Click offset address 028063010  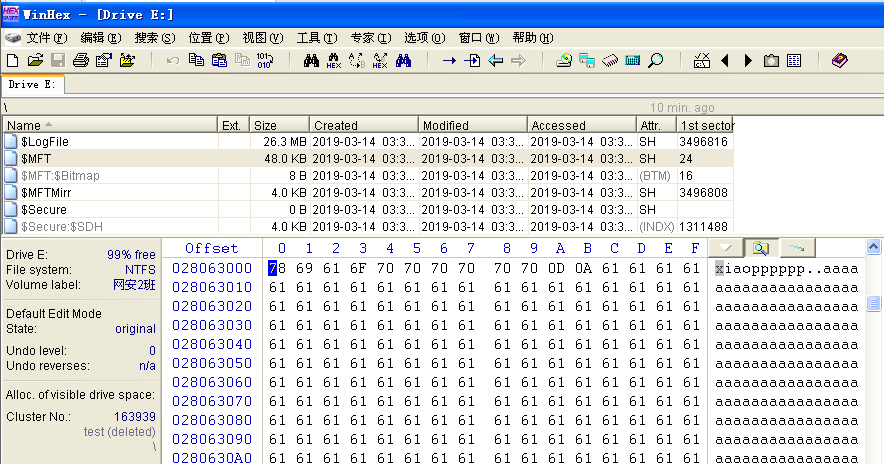pos(211,288)
